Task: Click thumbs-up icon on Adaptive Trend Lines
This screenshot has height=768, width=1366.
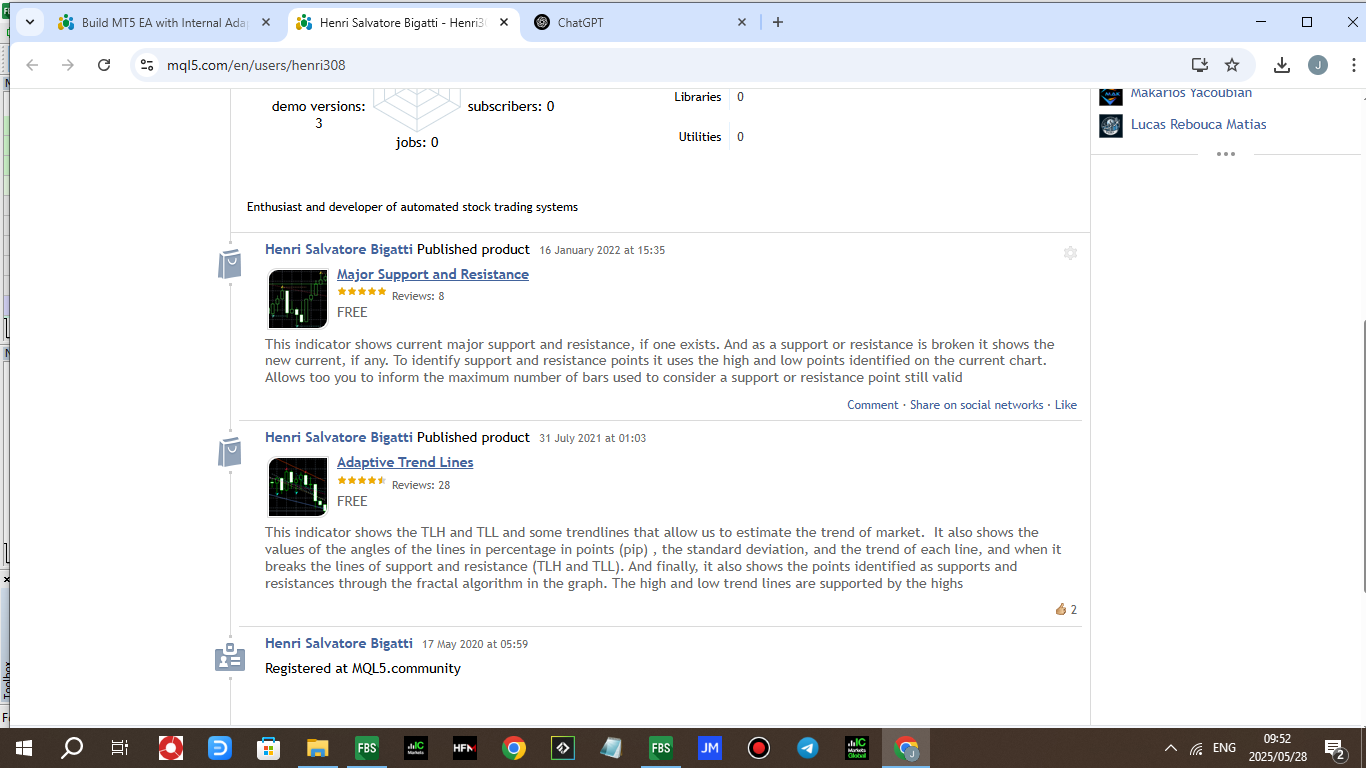Action: 1061,609
